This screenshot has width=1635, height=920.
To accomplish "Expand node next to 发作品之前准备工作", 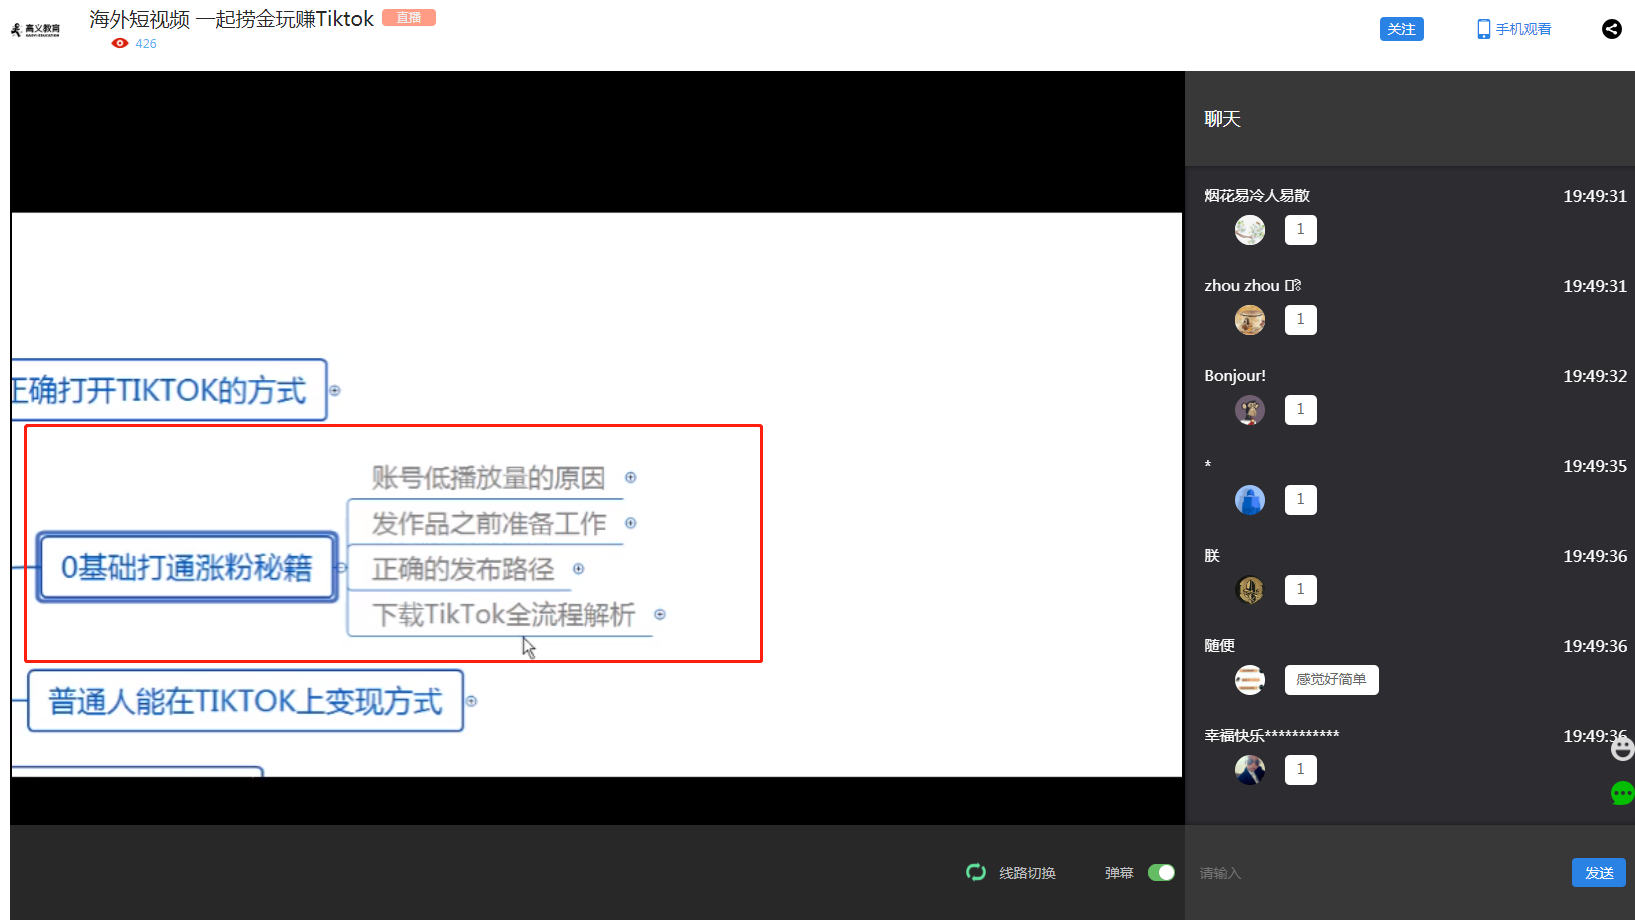I will point(630,523).
